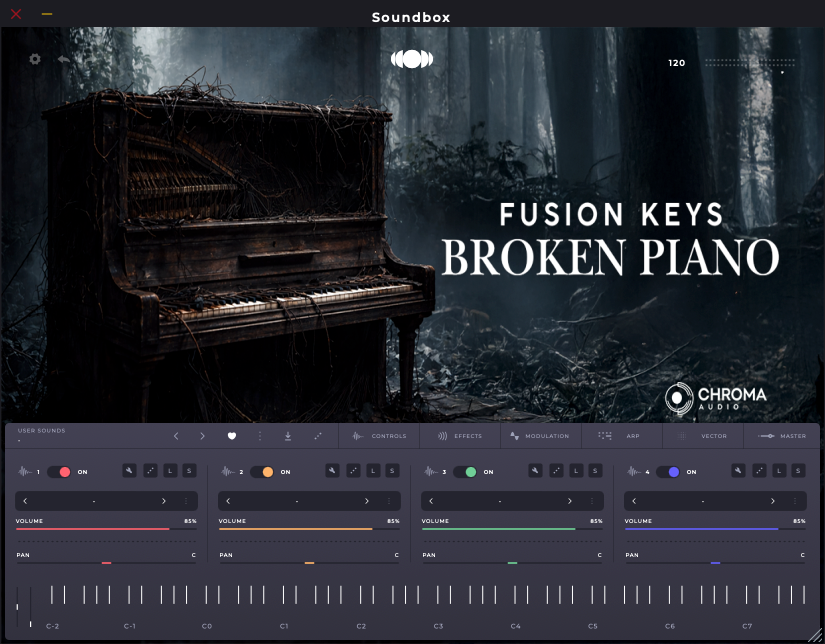Favorite the preset with the heart icon
Screen dimensions: 825x644
coord(232,436)
